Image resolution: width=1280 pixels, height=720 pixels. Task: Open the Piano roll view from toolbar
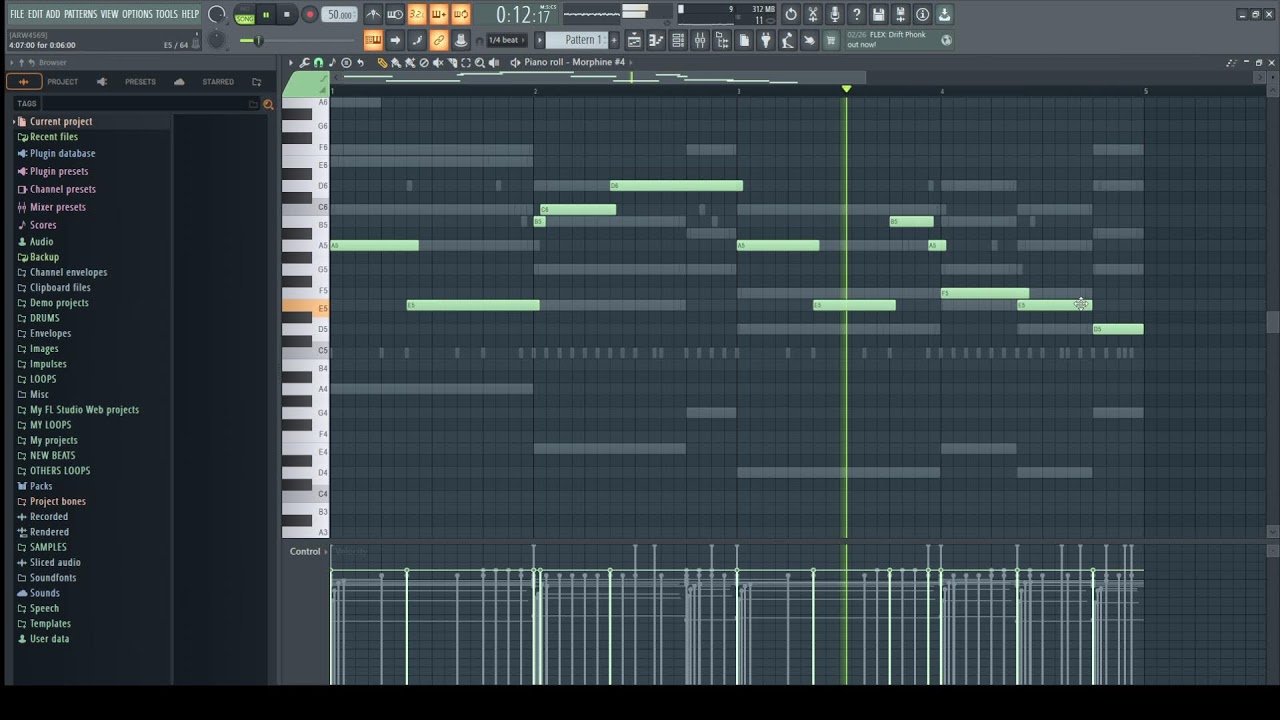656,40
